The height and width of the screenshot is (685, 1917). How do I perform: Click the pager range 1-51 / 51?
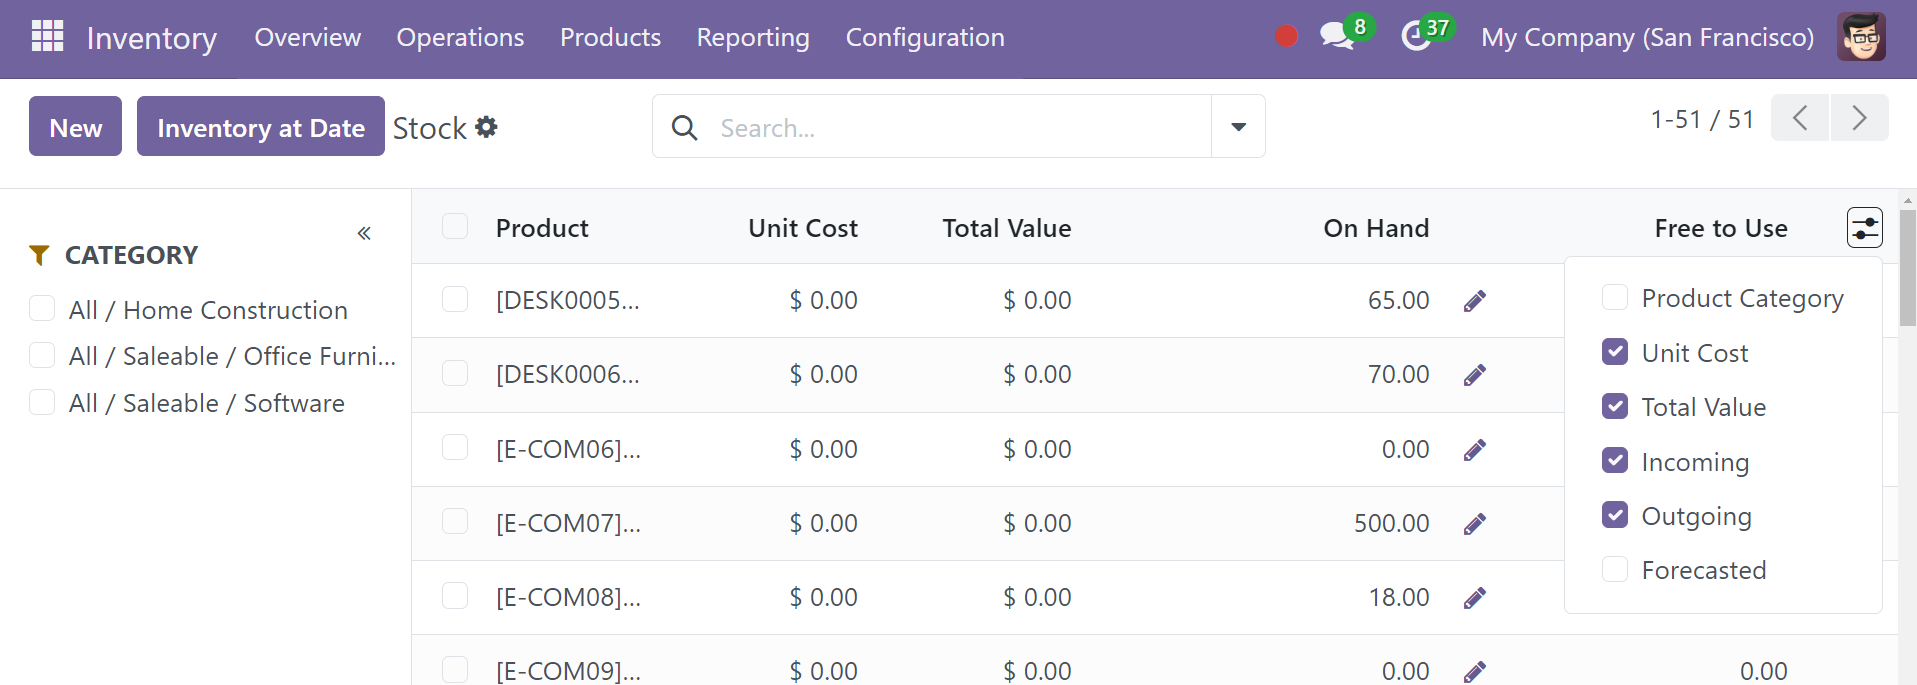click(x=1702, y=119)
